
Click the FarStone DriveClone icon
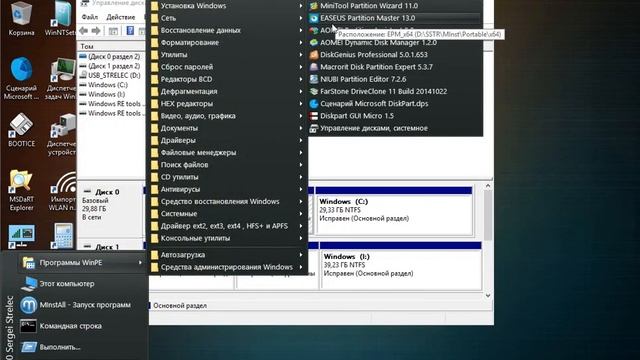[x=313, y=91]
